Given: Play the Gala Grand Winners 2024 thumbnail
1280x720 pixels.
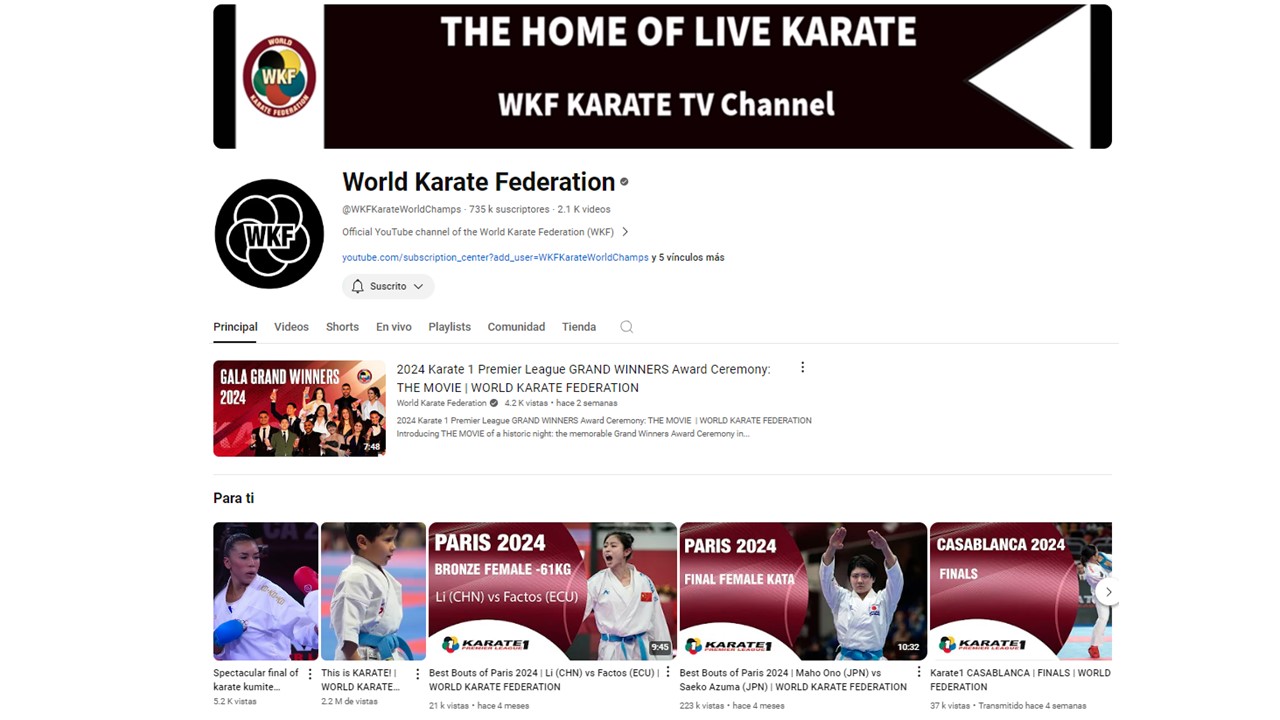Looking at the screenshot, I should 299,408.
